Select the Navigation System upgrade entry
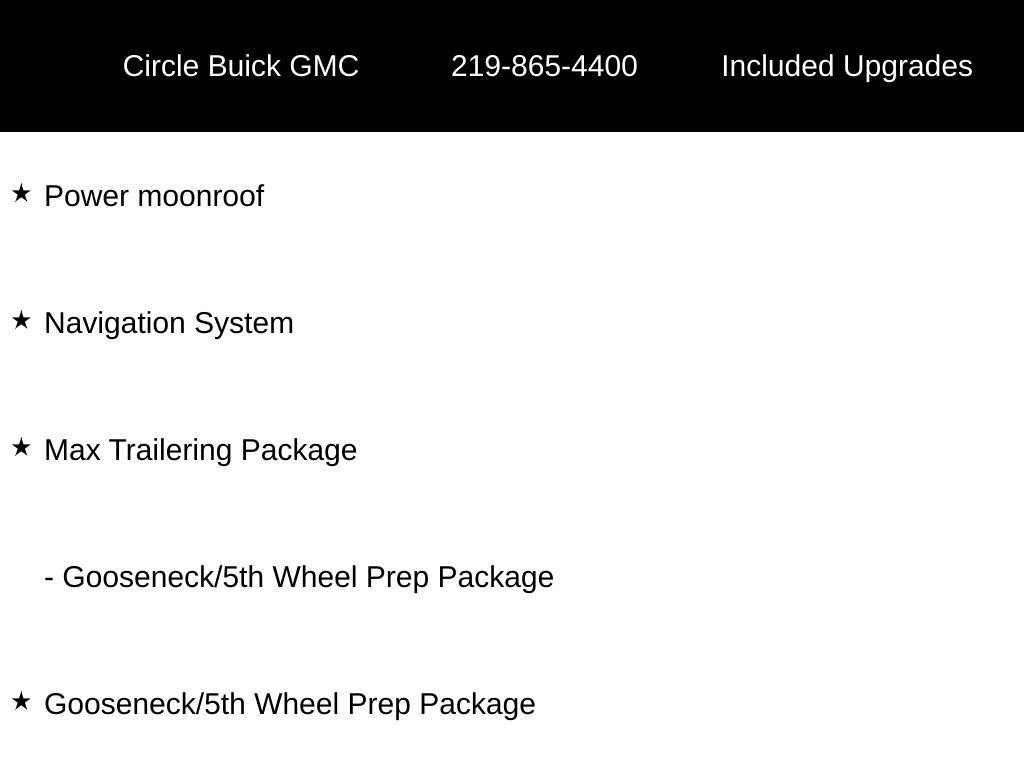 (x=168, y=323)
